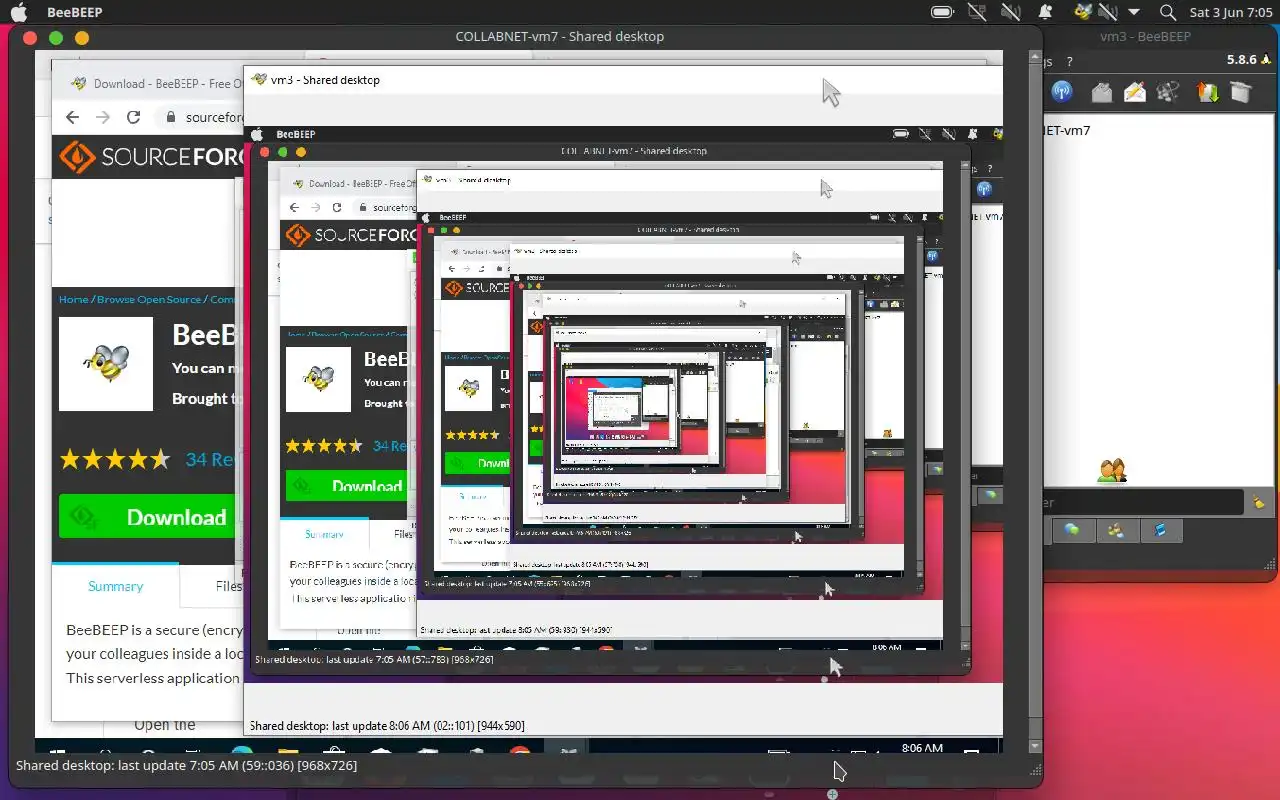
Task: Click the gray box icon at BeeBEEP toolbar end
Action: (1241, 92)
